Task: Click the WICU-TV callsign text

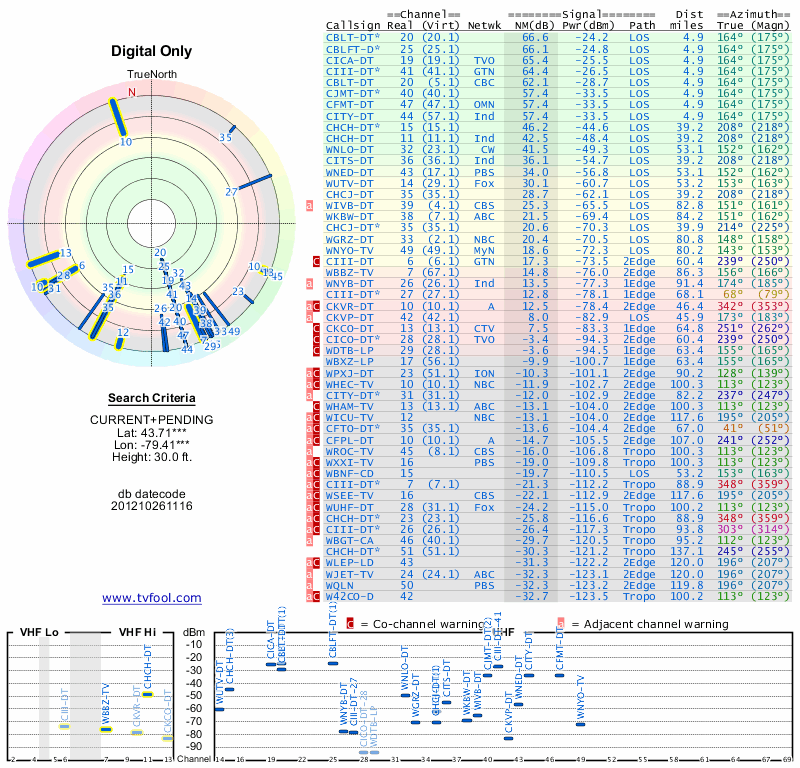Action: (350, 418)
